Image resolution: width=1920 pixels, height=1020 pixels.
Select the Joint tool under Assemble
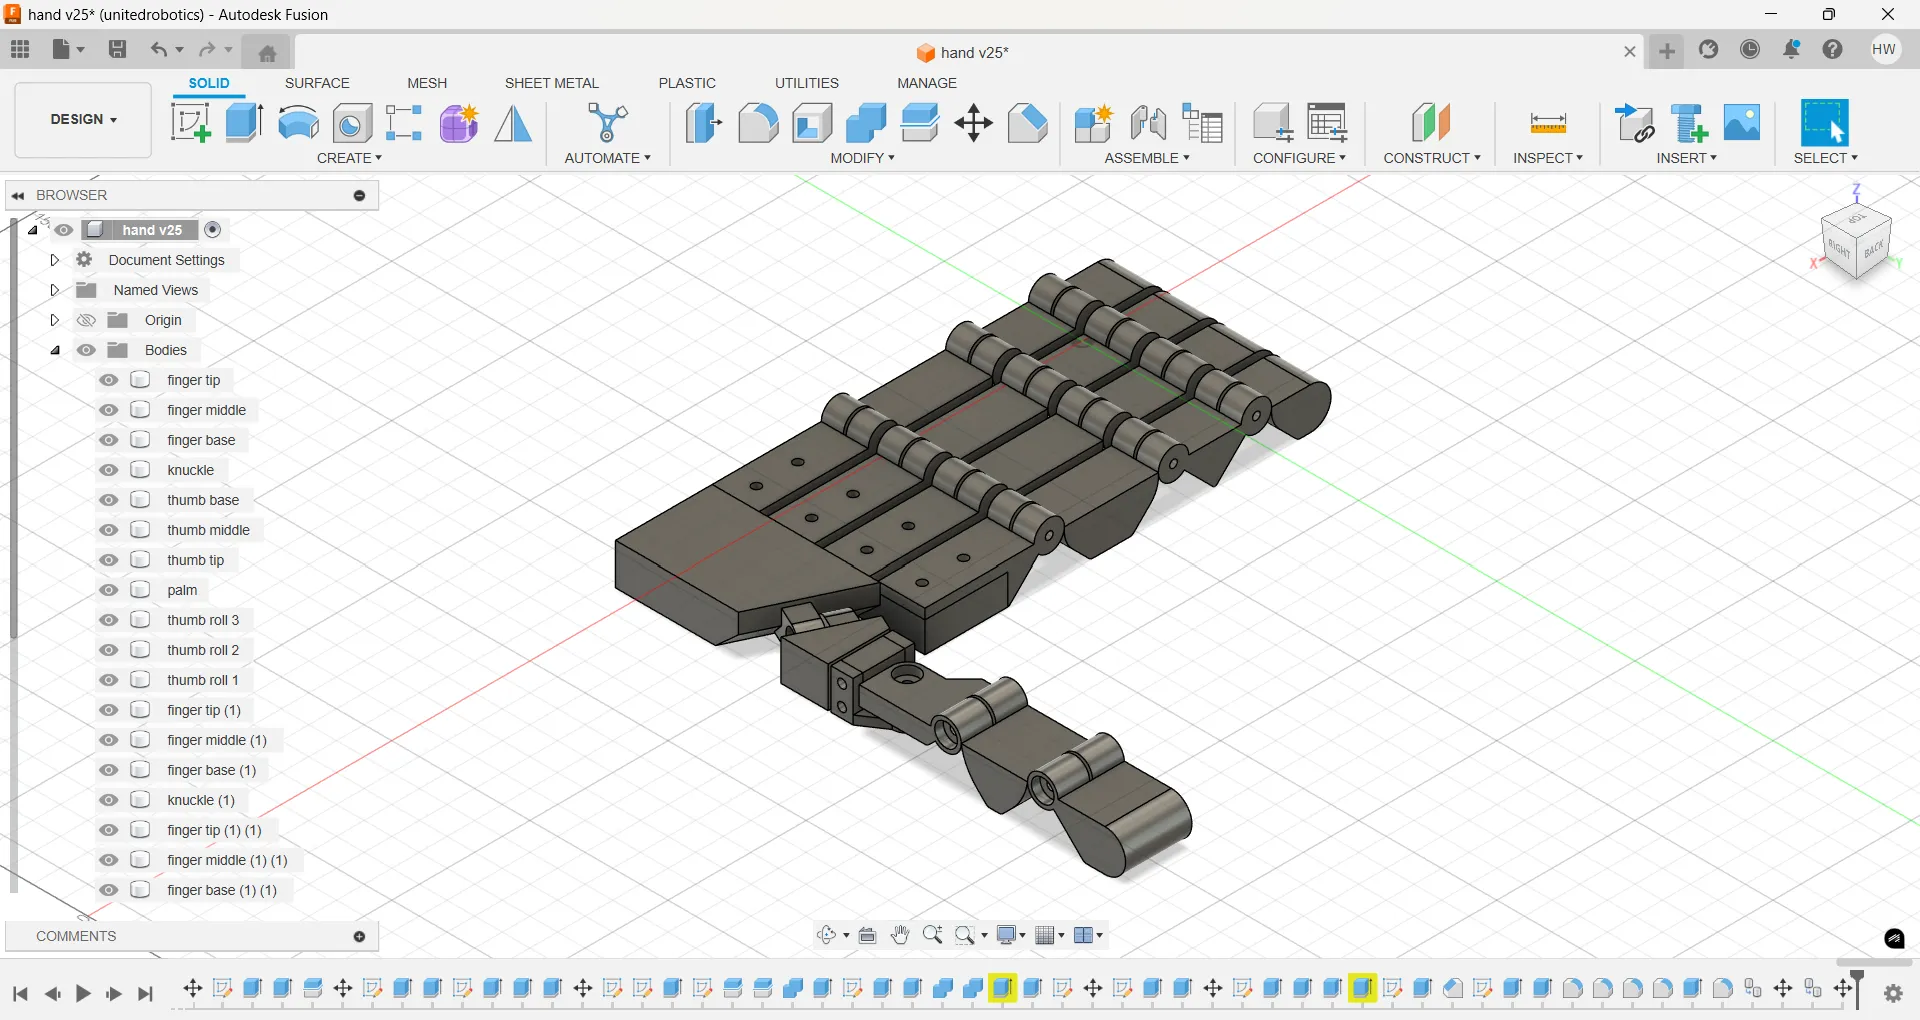click(x=1148, y=123)
